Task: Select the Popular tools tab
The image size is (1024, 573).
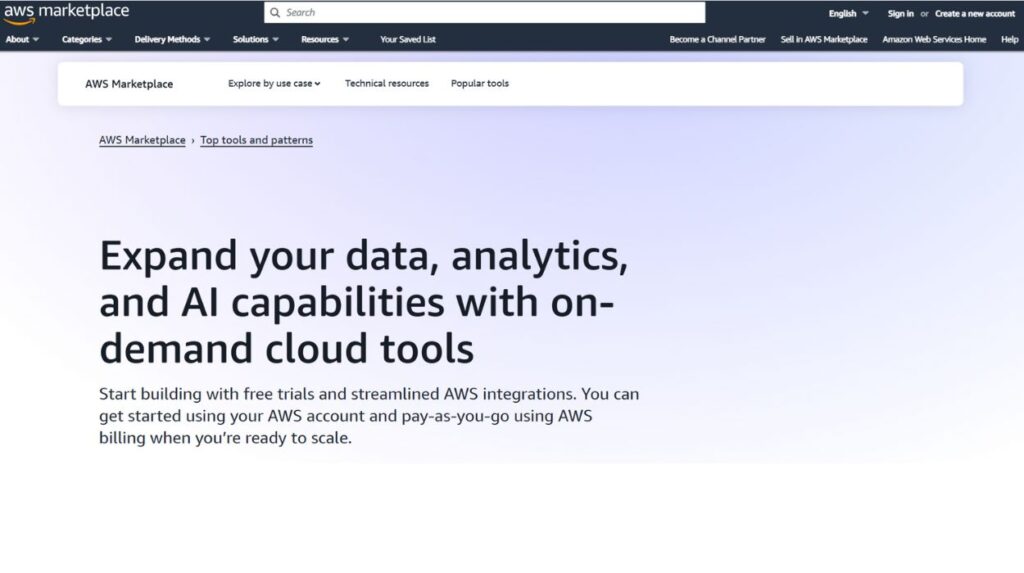Action: pos(479,83)
